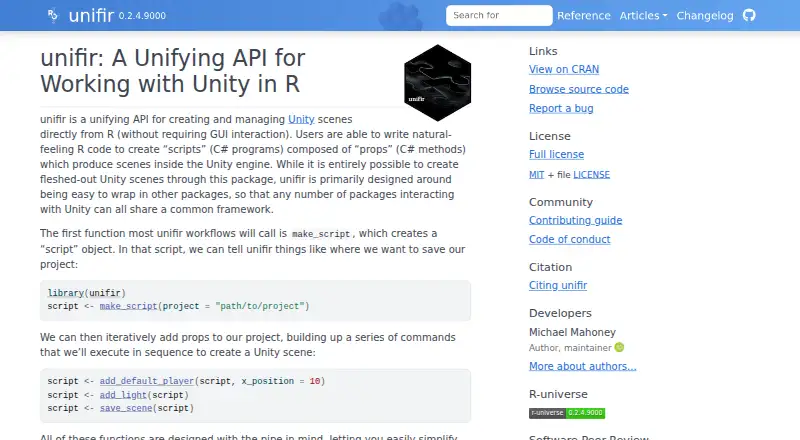Click the page title heading unifir
Screen dimensions: 800x440
coord(172,71)
